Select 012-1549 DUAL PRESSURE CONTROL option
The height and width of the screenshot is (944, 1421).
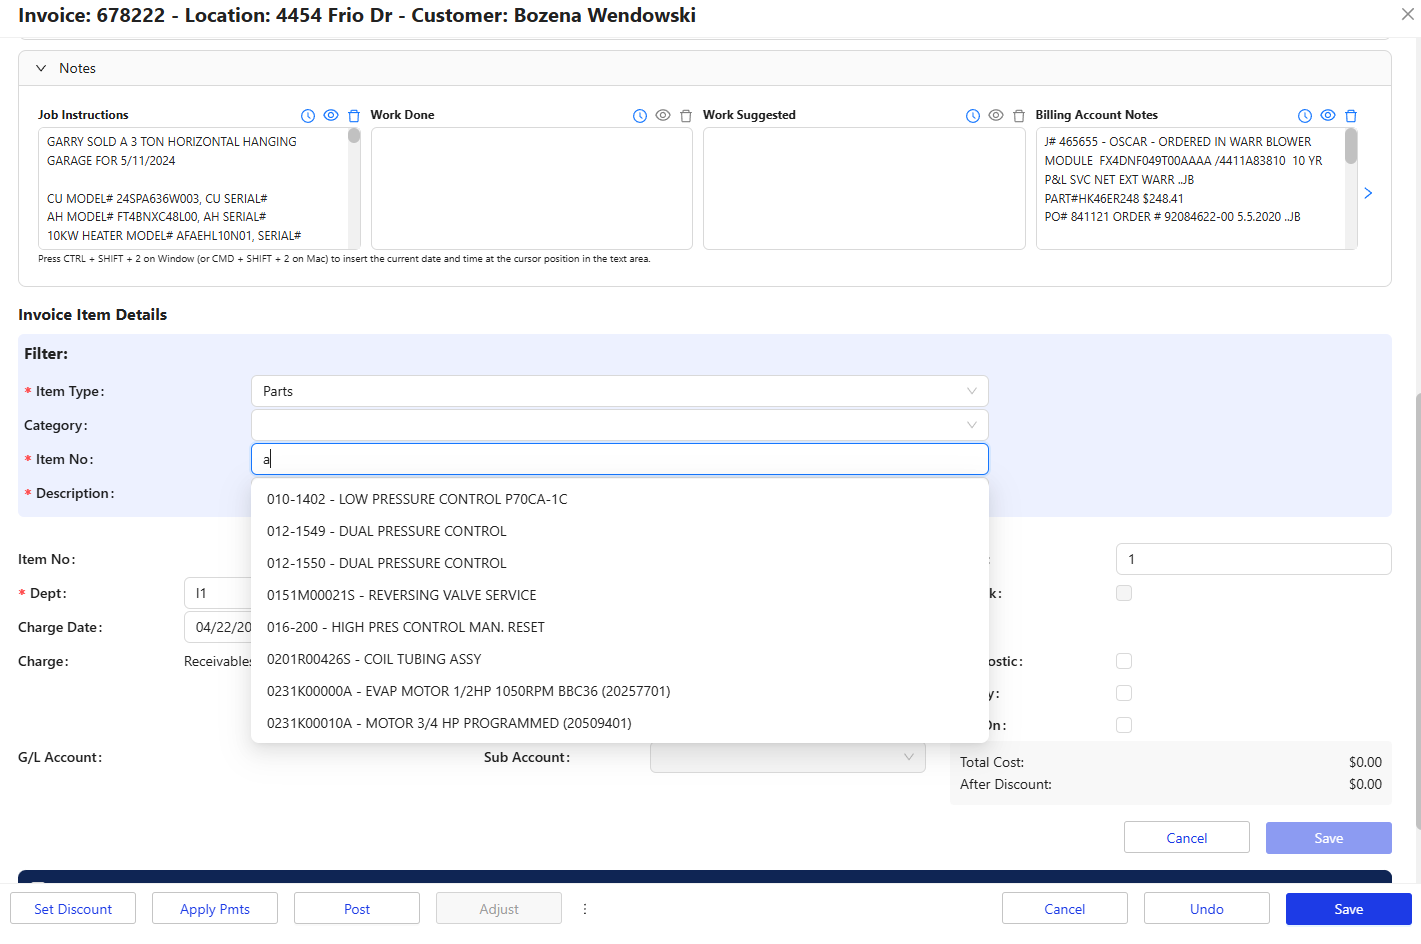[620, 531]
